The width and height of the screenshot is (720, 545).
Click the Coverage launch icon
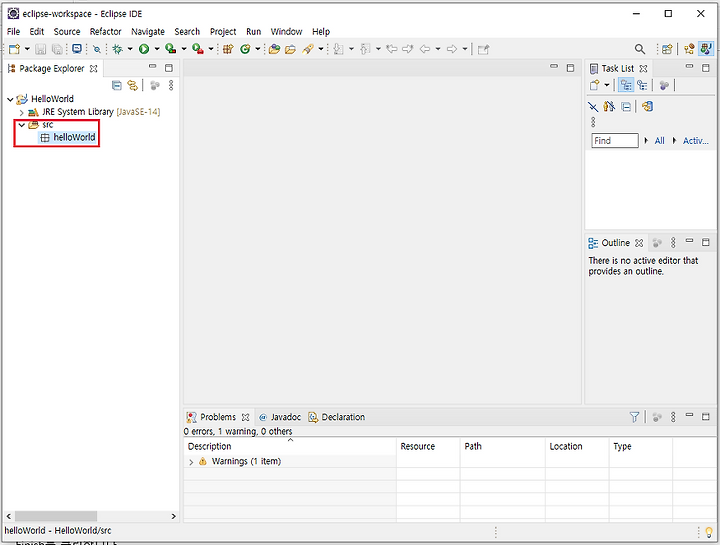click(x=171, y=49)
